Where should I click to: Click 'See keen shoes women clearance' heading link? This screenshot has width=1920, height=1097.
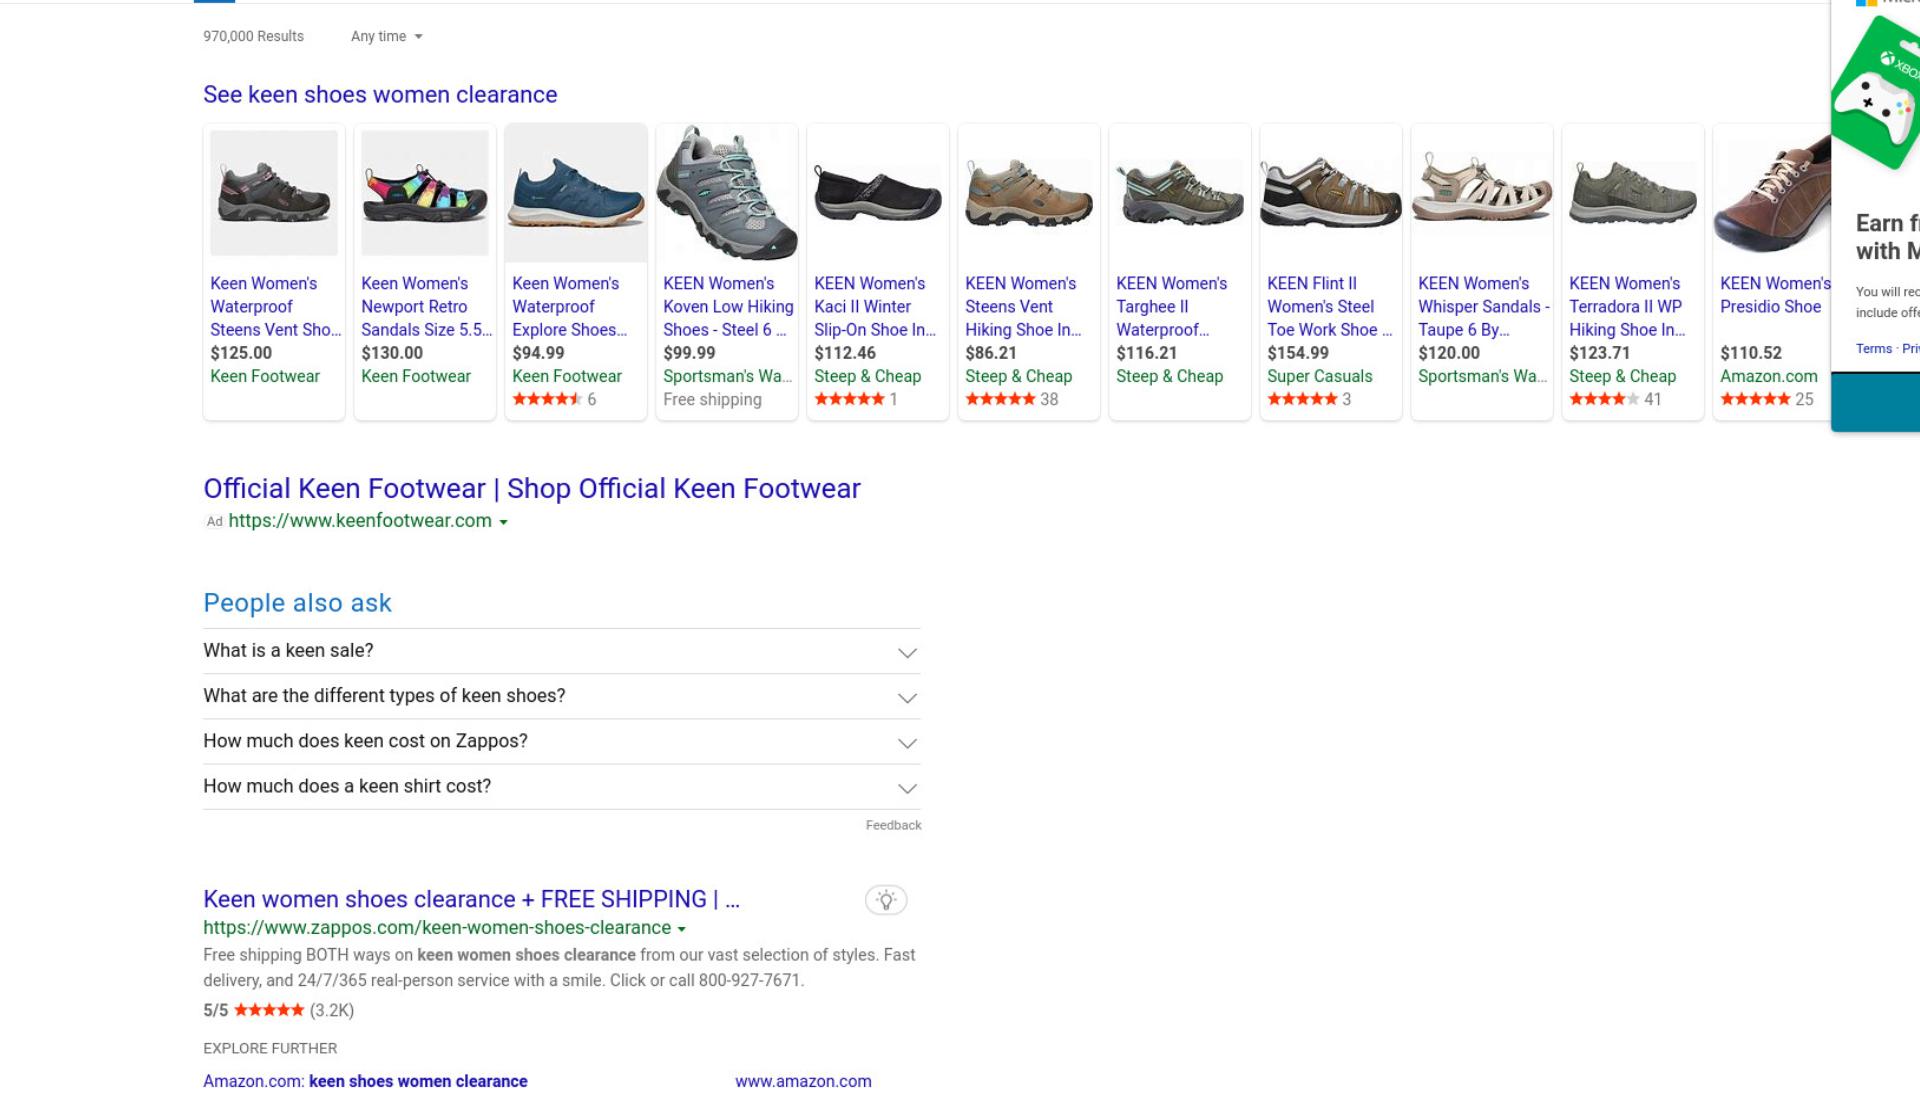coord(380,94)
